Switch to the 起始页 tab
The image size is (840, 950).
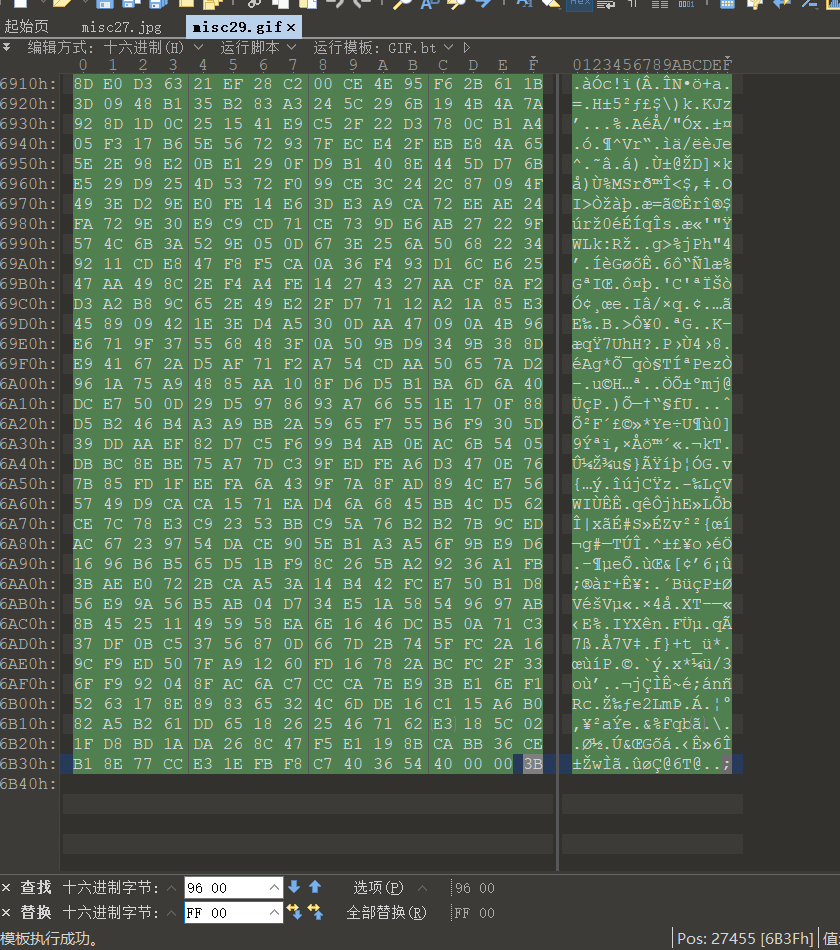pyautogui.click(x=27, y=27)
